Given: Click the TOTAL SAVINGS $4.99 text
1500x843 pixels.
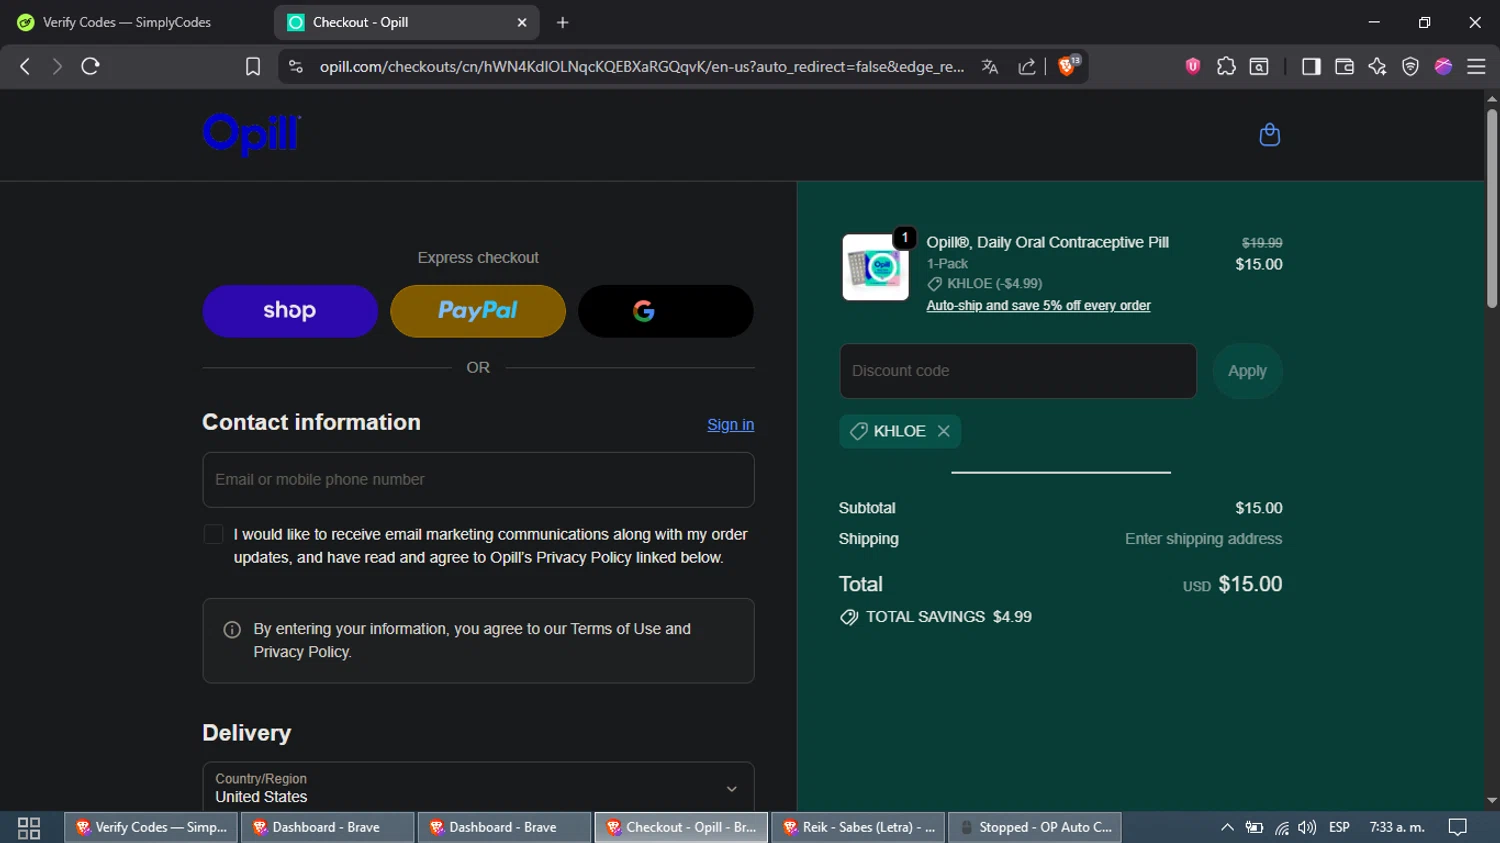Looking at the screenshot, I should click(x=948, y=617).
